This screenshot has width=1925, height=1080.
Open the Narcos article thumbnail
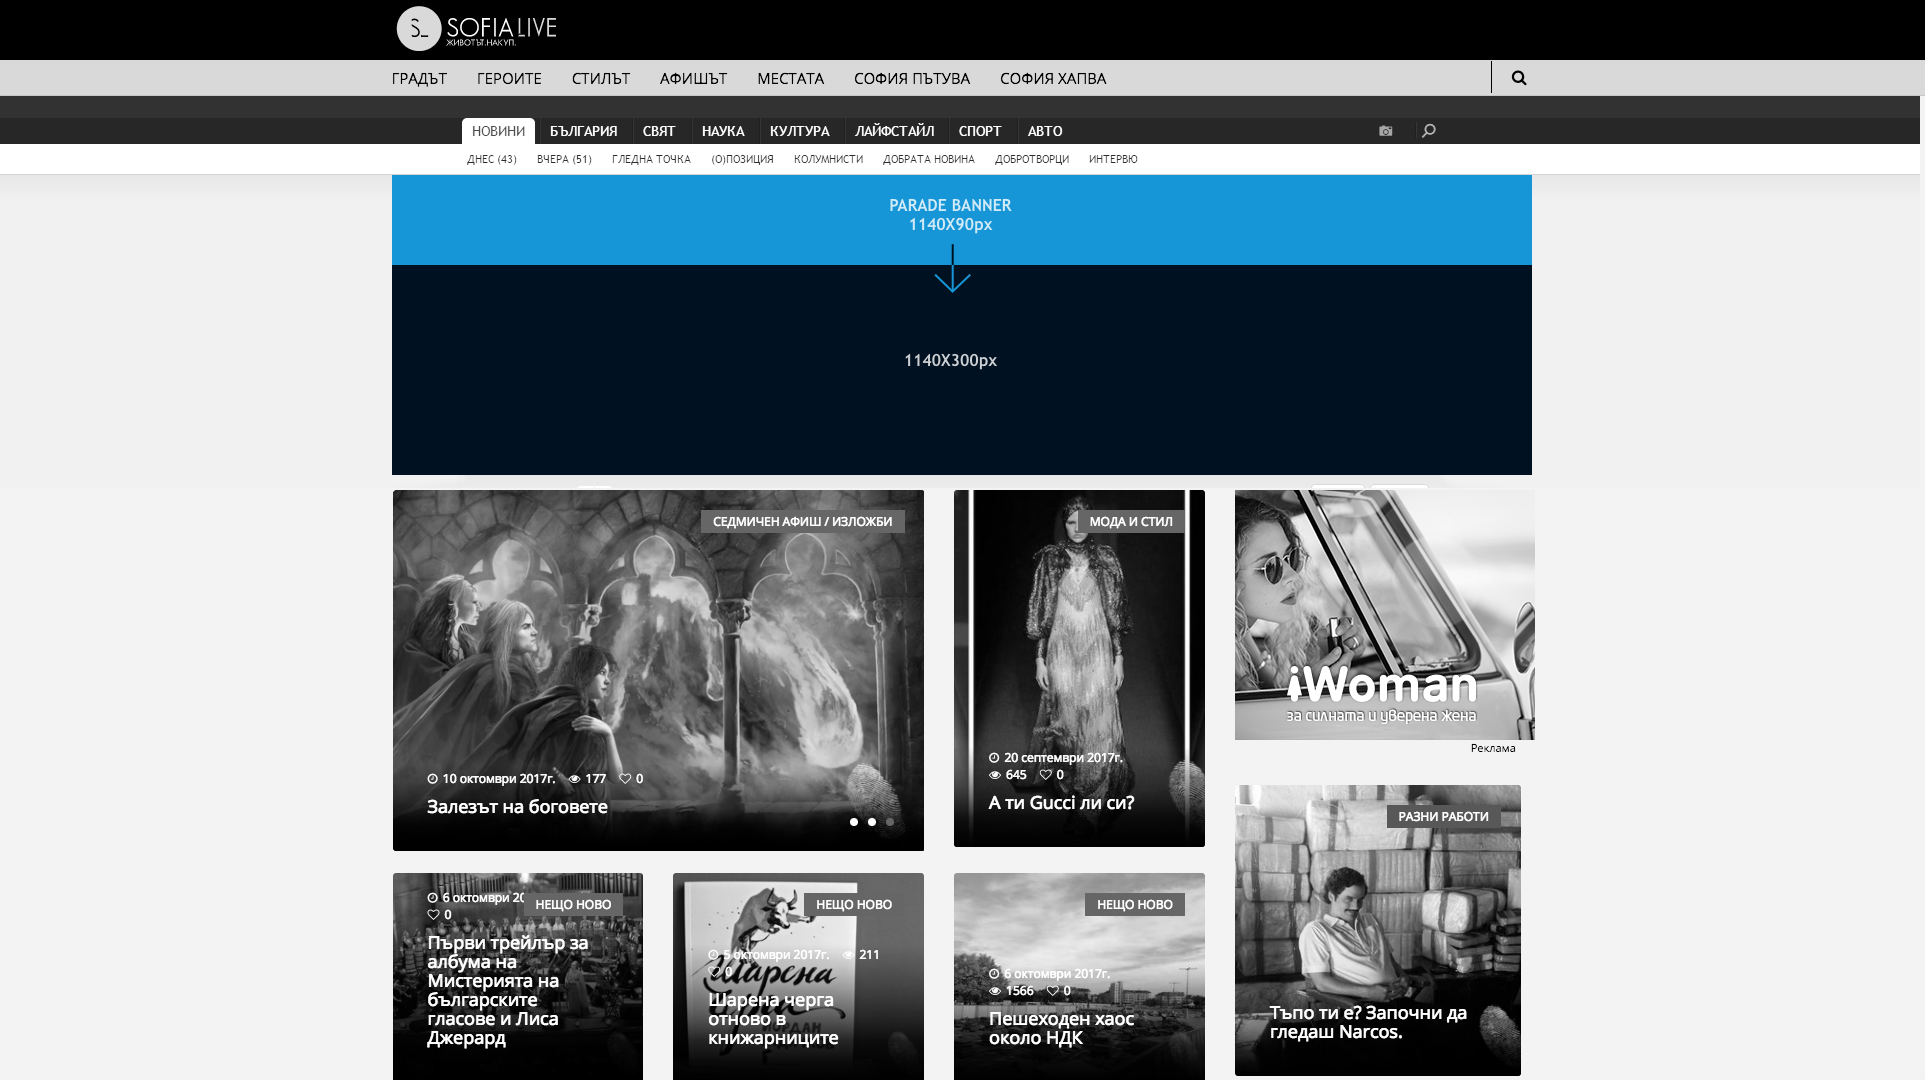tap(1377, 930)
